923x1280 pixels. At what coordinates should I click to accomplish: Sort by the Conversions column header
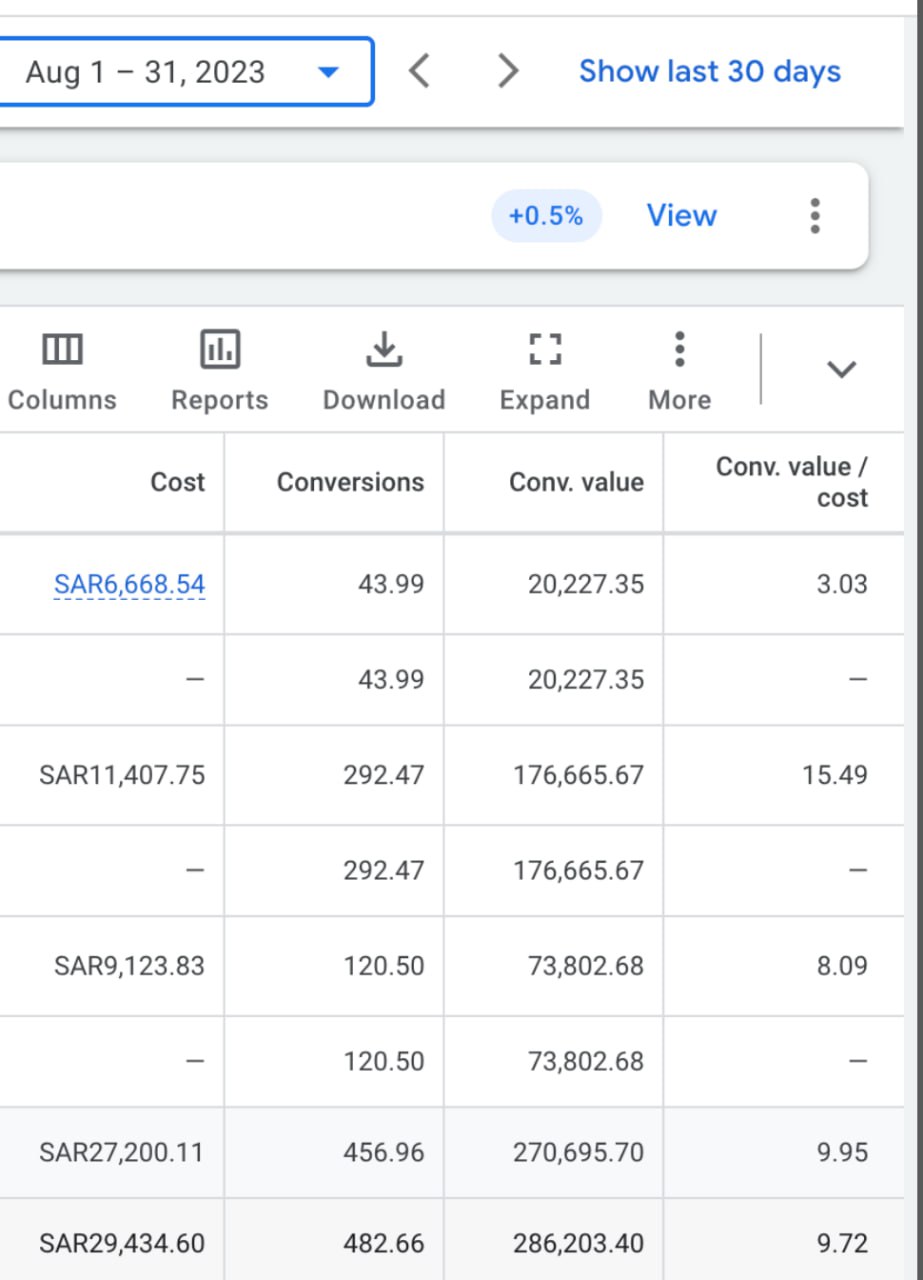(350, 482)
